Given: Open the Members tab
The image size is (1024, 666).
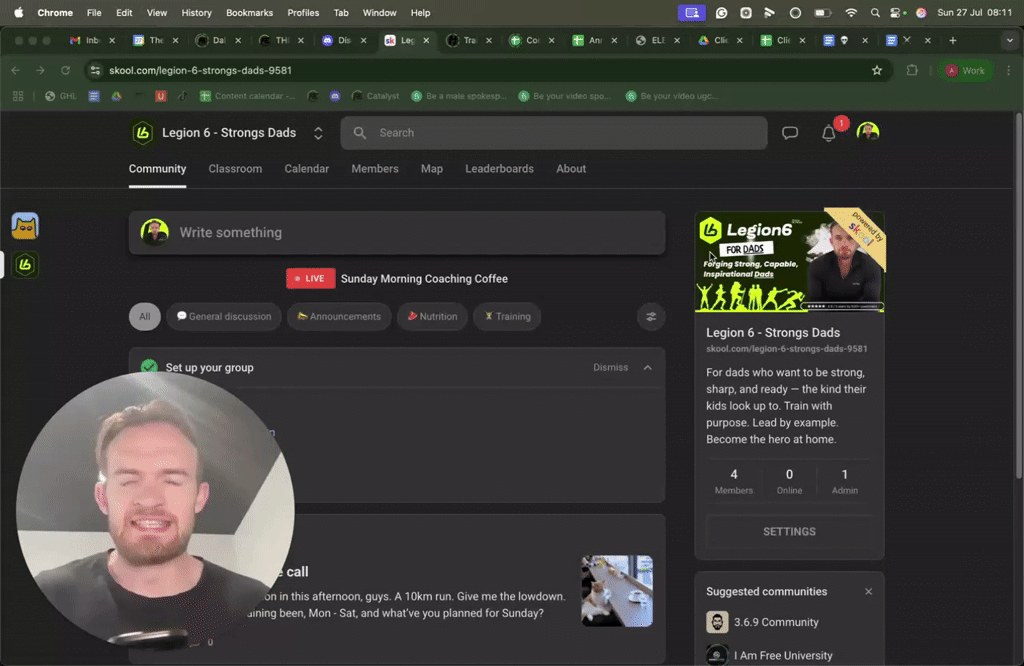Looking at the screenshot, I should [375, 168].
